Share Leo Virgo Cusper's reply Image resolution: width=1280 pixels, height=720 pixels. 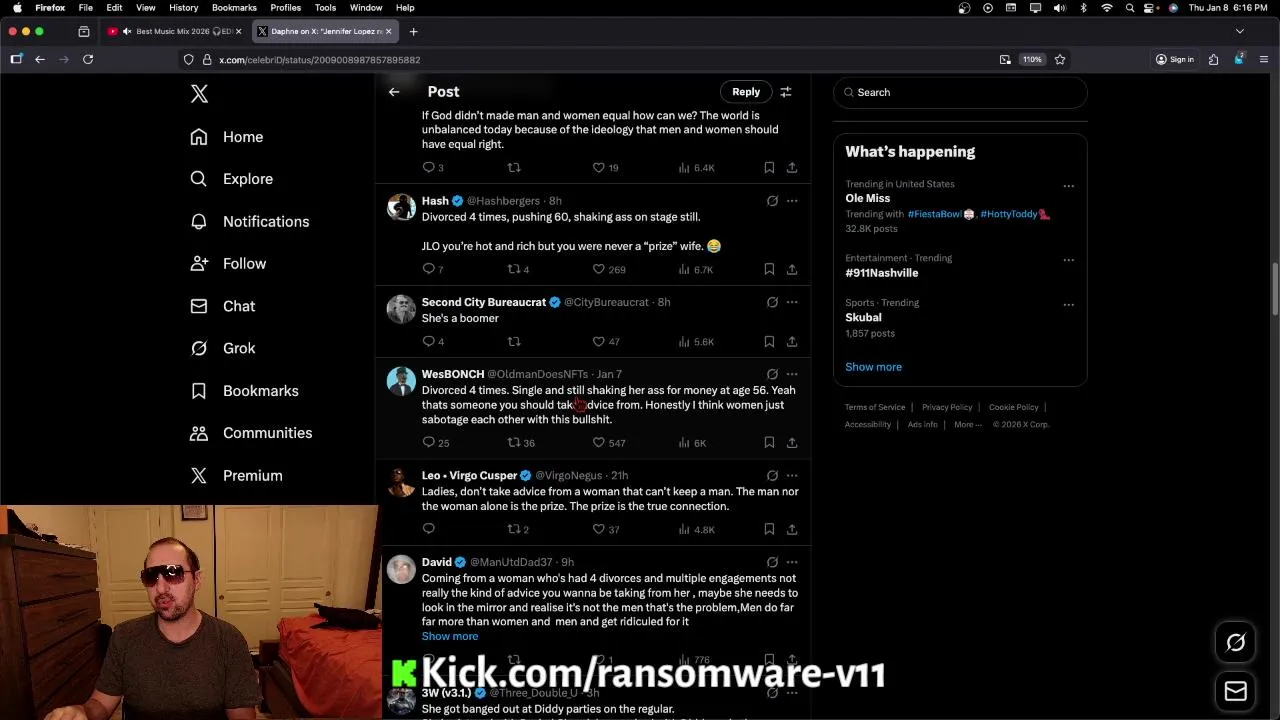click(791, 529)
